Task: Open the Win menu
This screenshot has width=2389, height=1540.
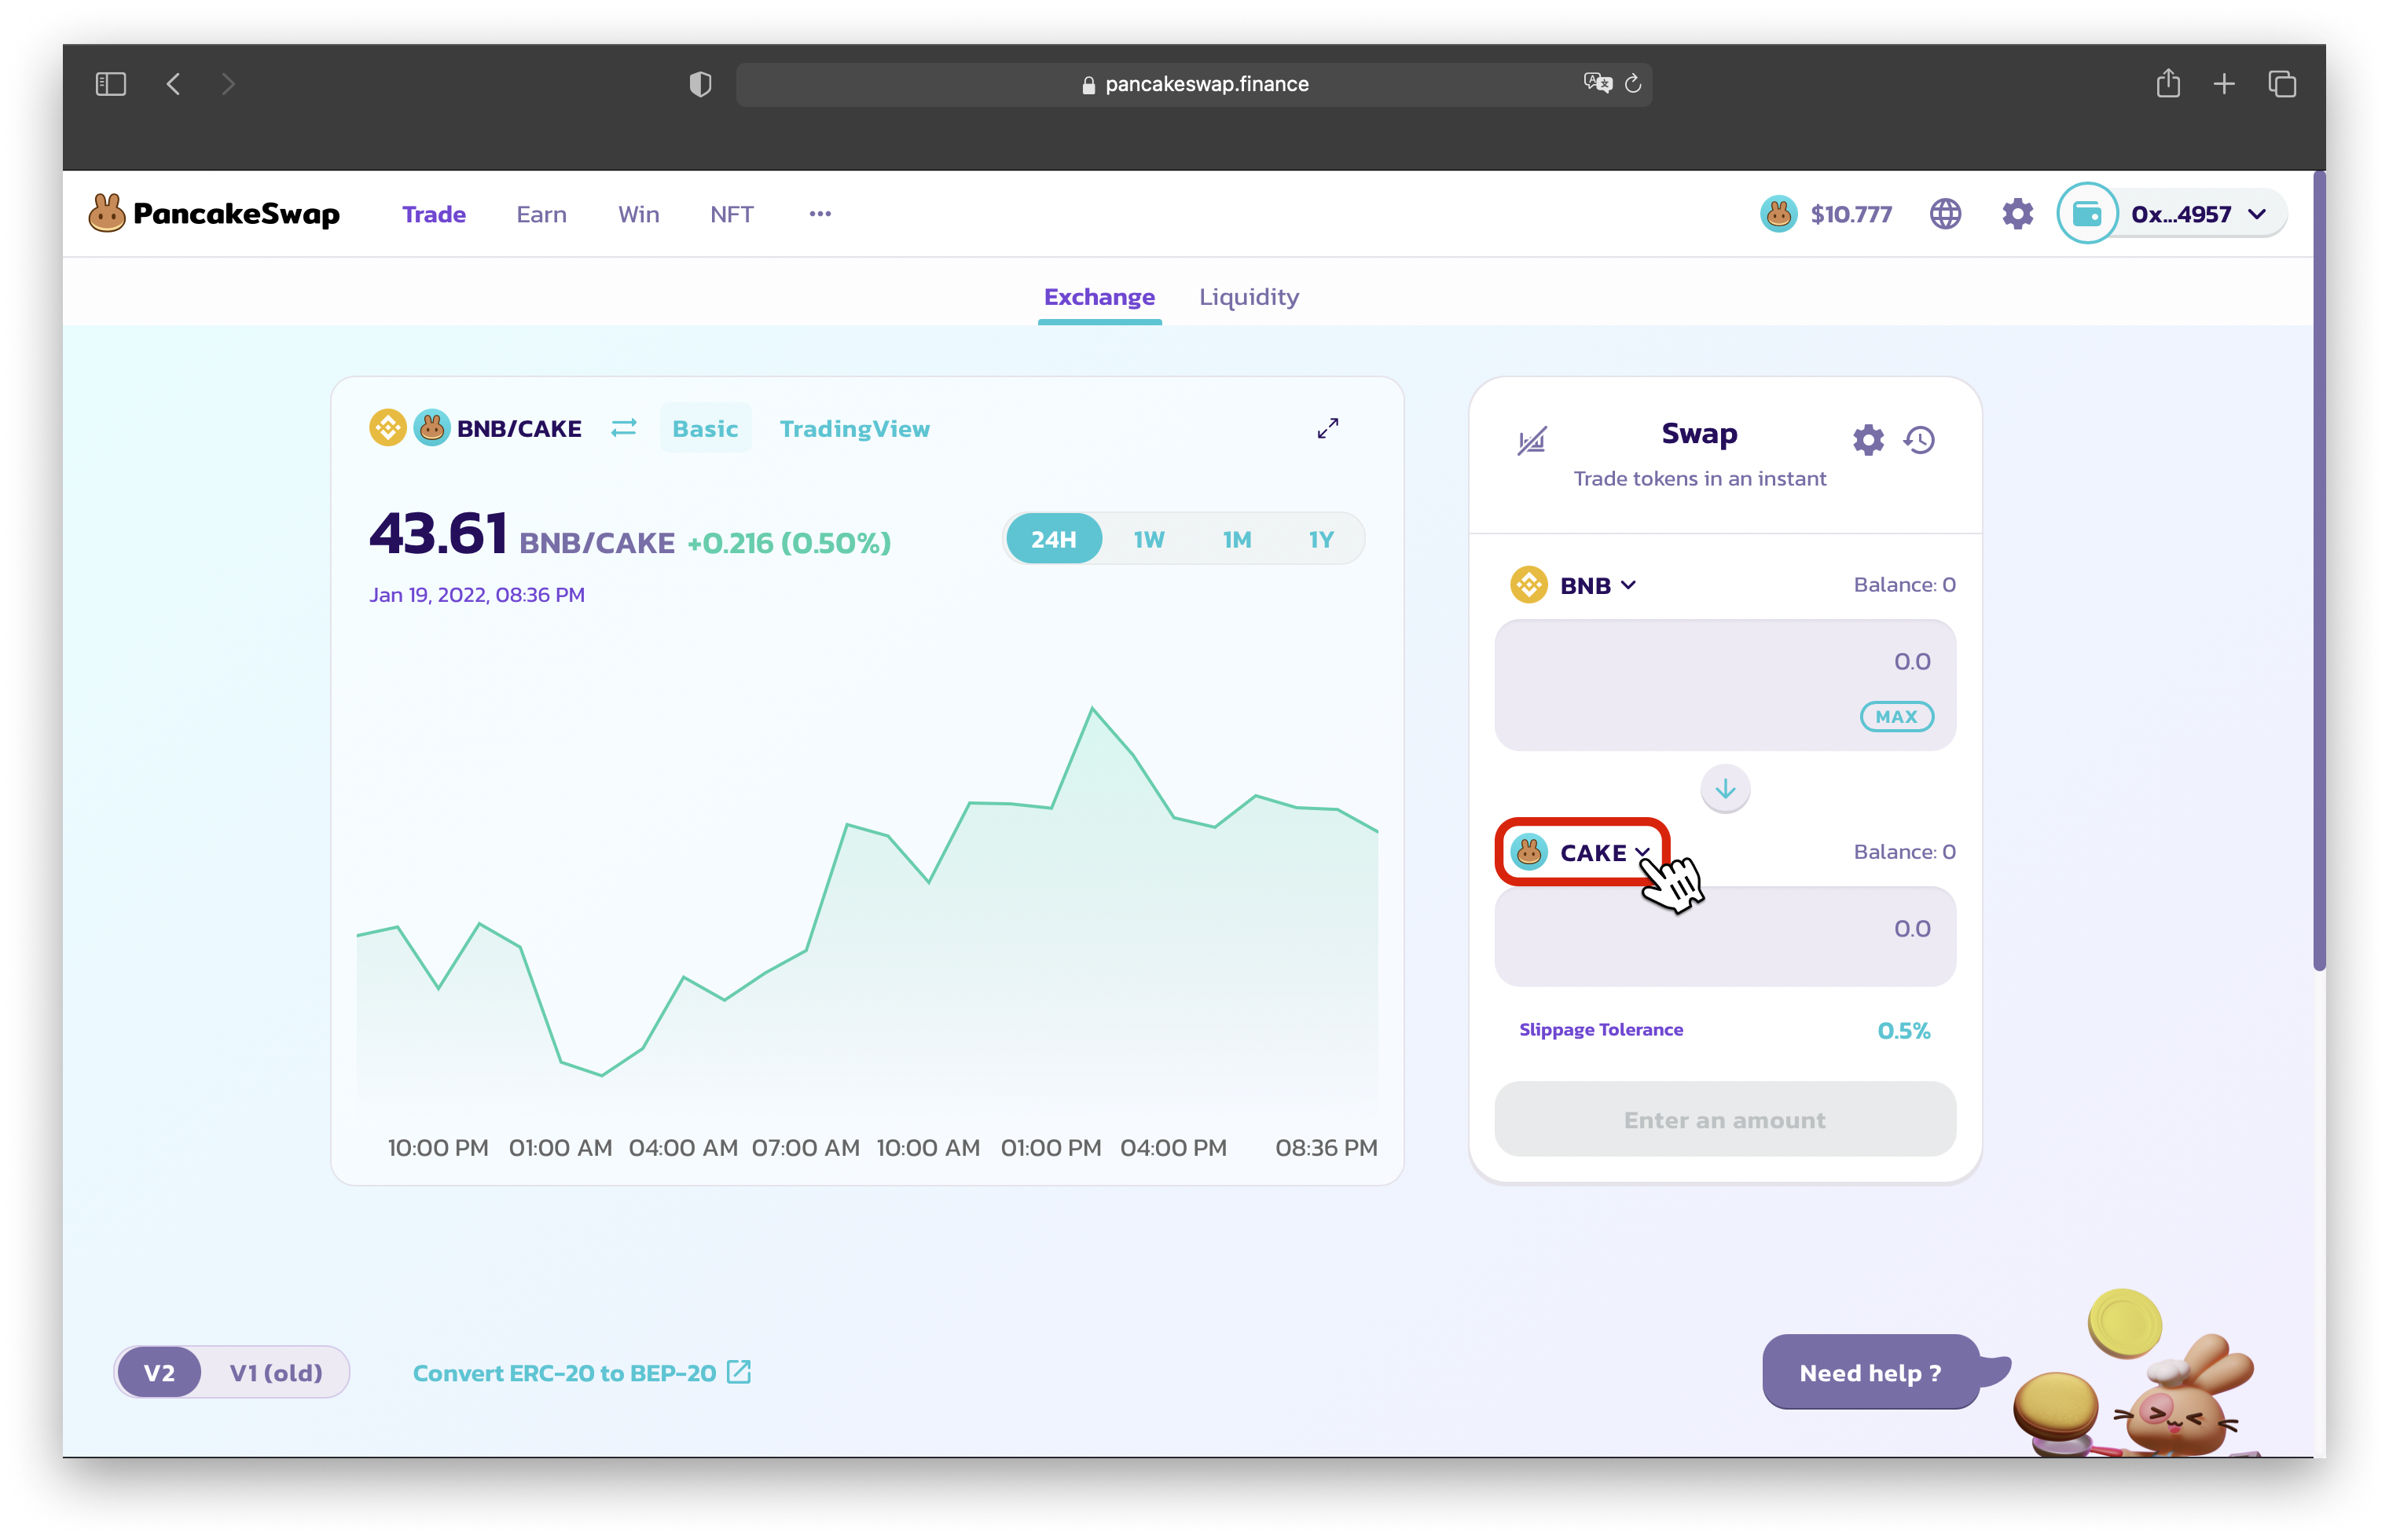Action: click(x=638, y=214)
